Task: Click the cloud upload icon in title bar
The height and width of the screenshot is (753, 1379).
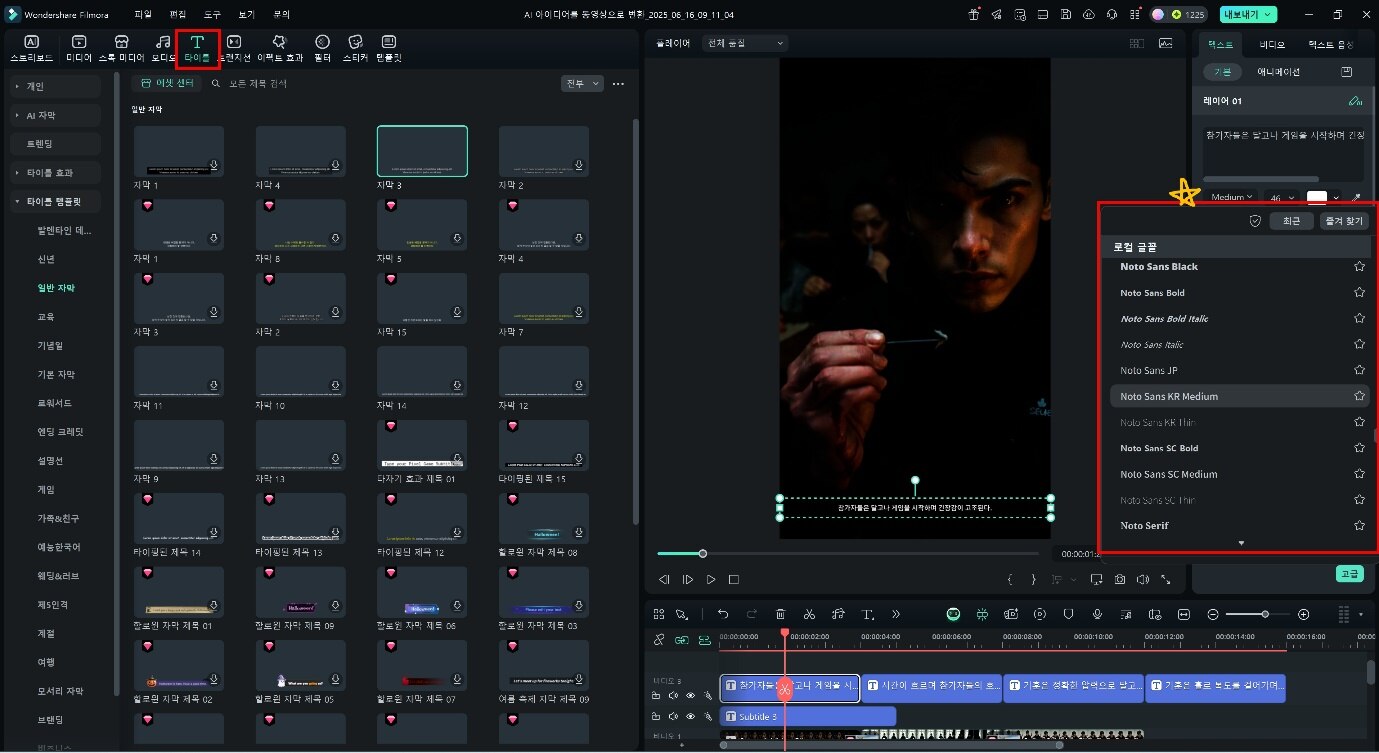Action: pos(1089,14)
